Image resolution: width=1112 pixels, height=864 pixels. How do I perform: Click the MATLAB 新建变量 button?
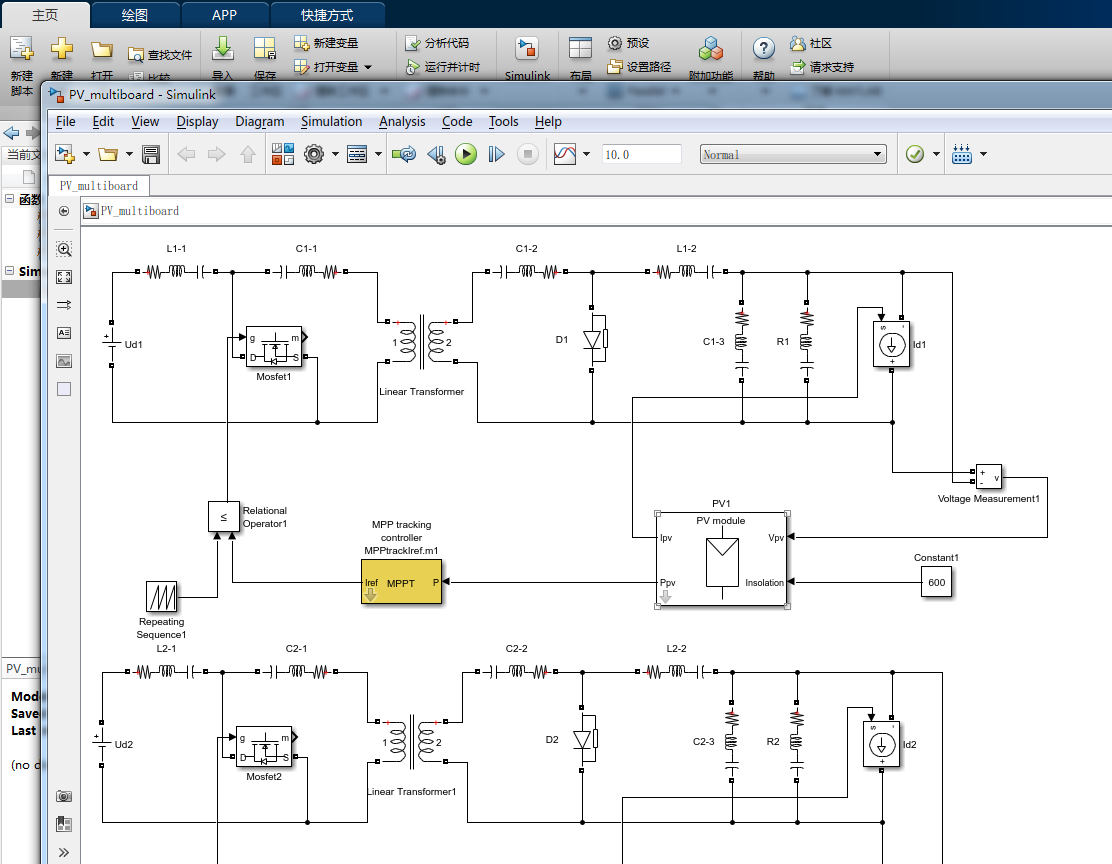click(326, 43)
